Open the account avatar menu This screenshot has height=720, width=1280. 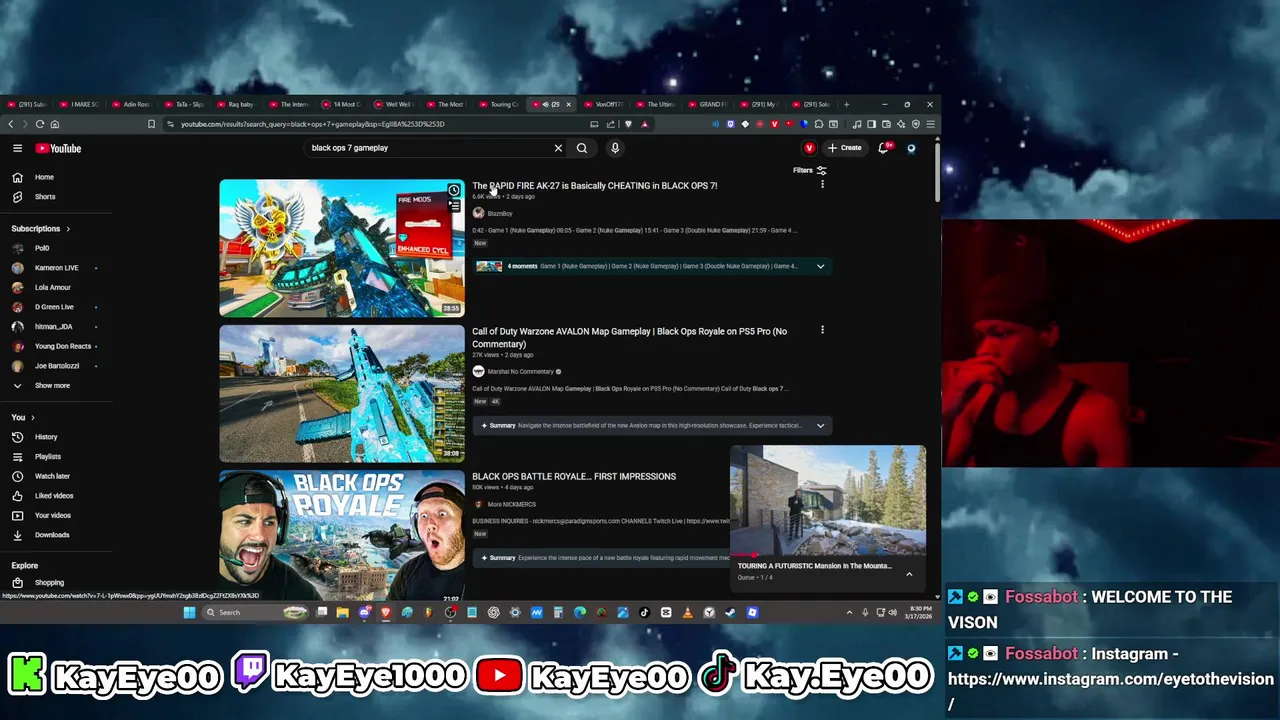[x=911, y=148]
